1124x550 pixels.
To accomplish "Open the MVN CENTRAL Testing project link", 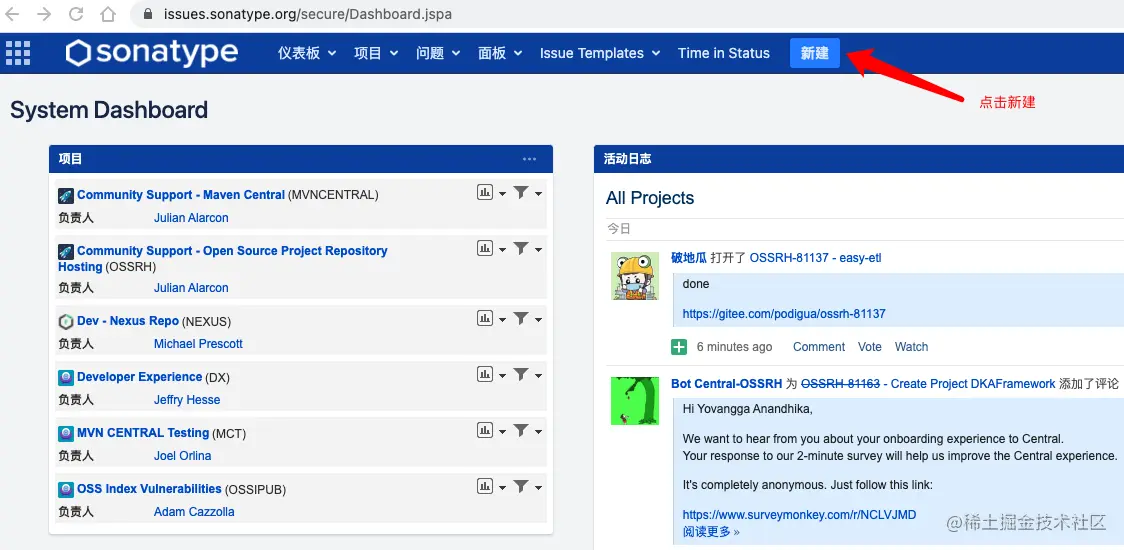I will click(x=143, y=433).
